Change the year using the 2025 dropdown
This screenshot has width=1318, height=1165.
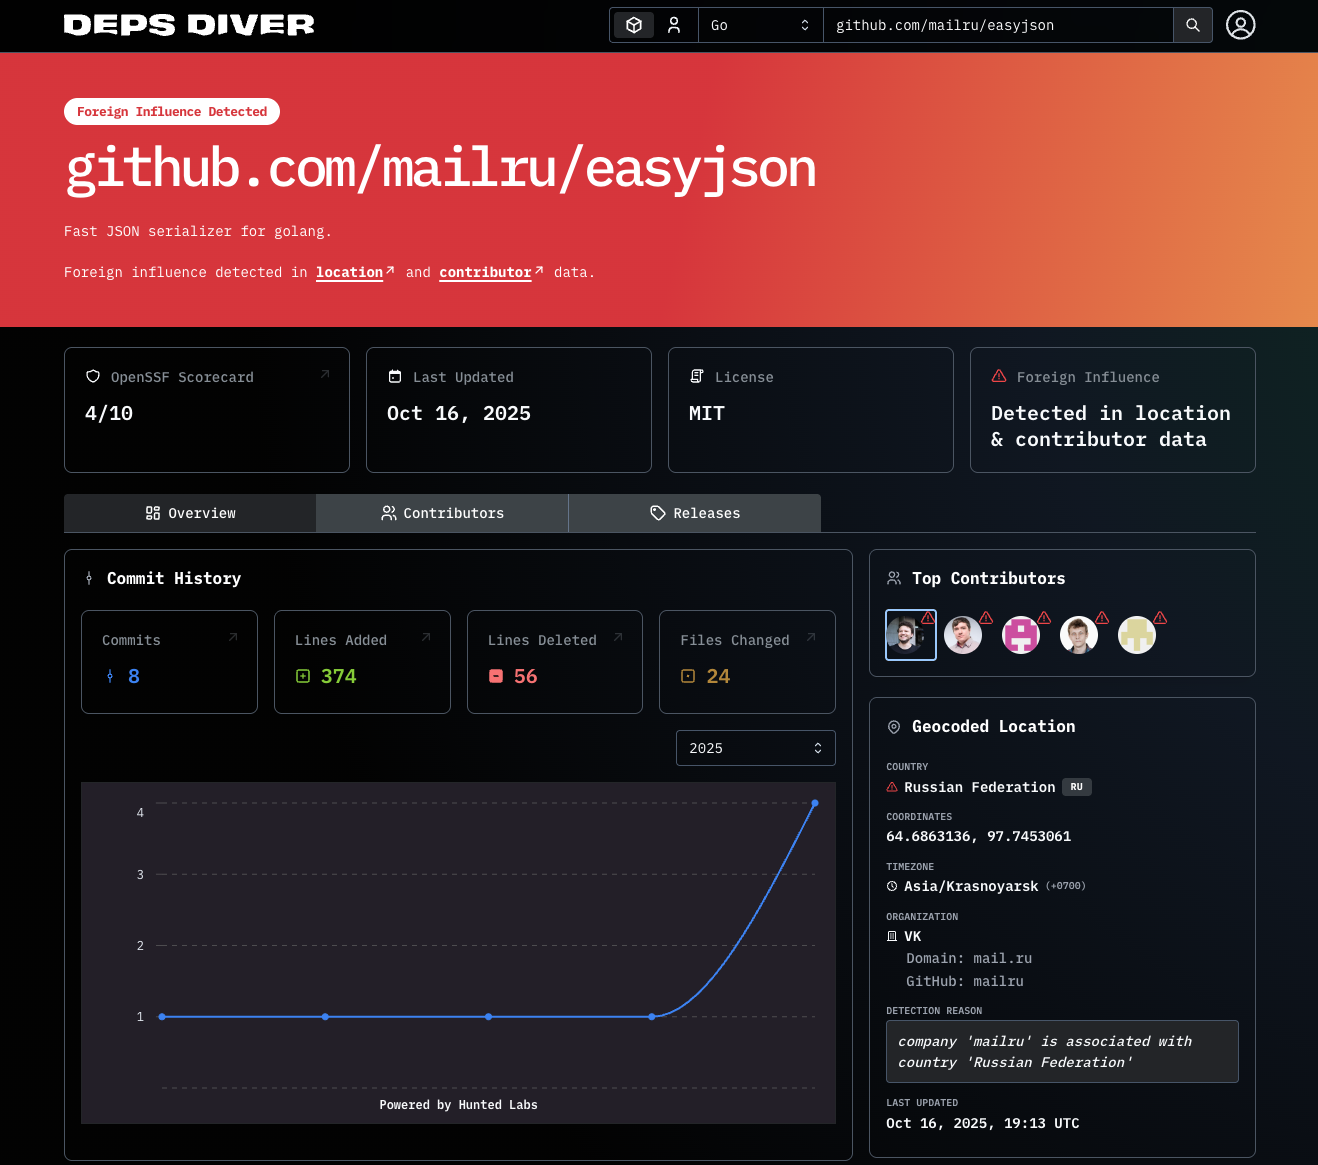coord(755,747)
